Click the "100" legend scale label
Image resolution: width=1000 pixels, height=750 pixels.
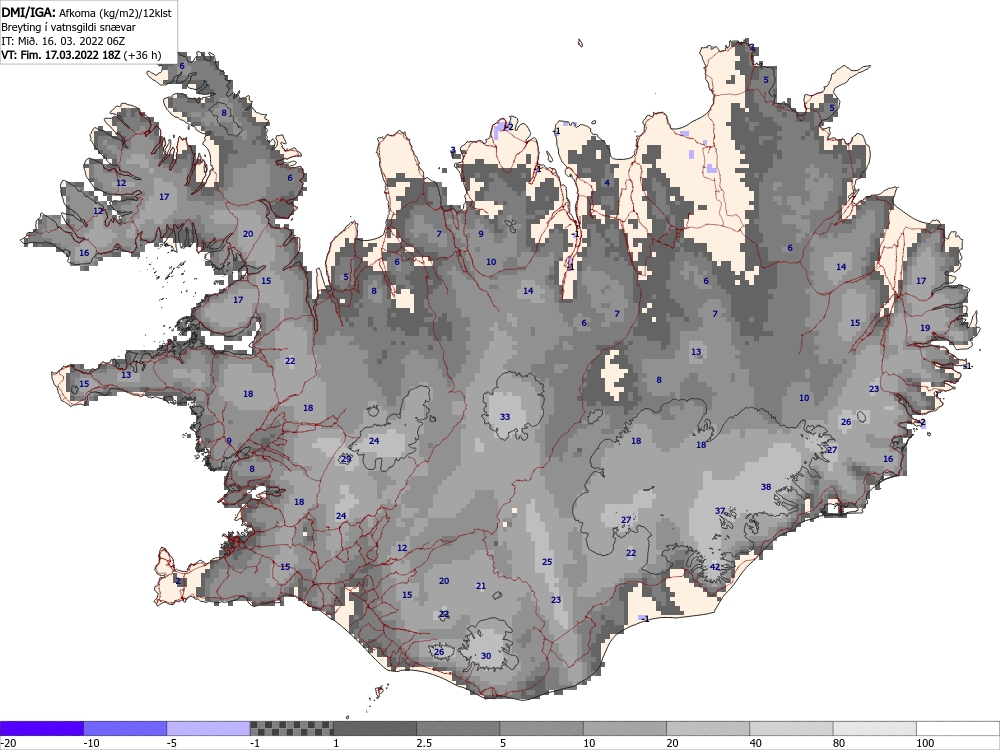click(925, 743)
